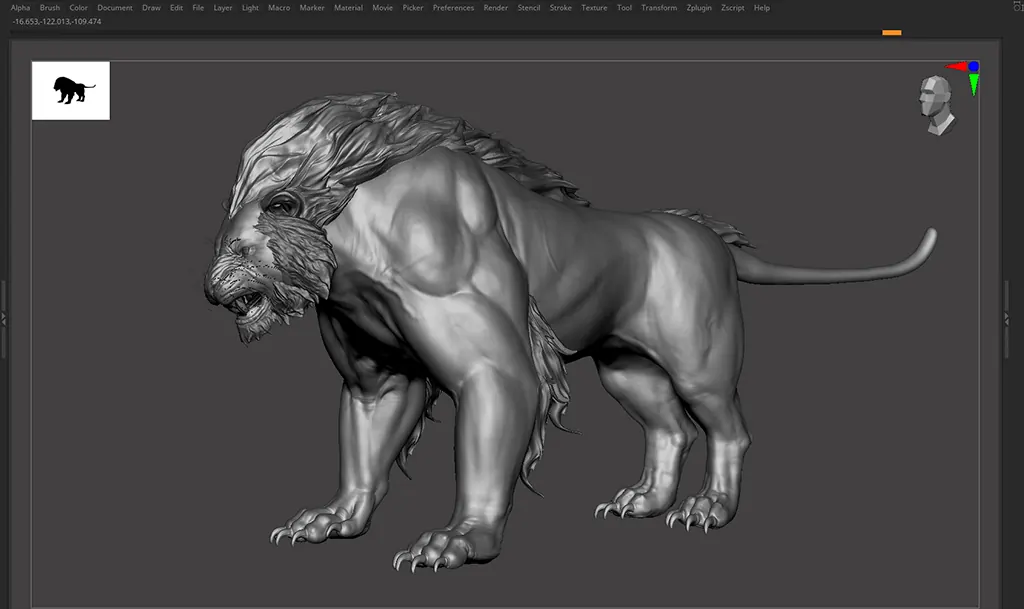Screen dimensions: 1024x609
Task: Open the Picker menu
Action: pyautogui.click(x=413, y=8)
